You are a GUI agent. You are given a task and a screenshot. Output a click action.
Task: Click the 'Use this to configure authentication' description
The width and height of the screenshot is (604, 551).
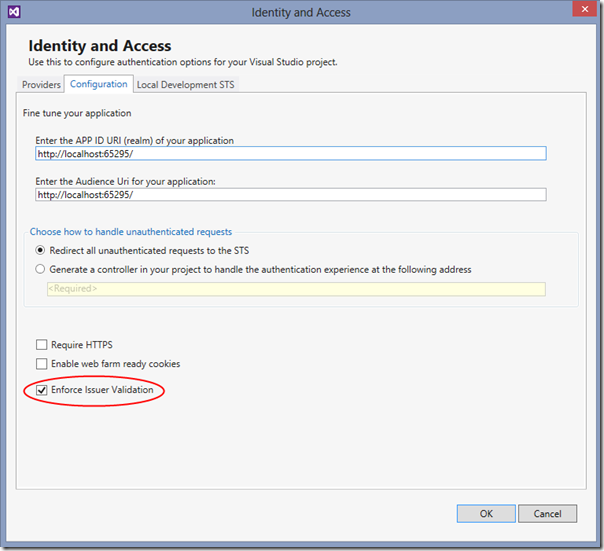183,62
